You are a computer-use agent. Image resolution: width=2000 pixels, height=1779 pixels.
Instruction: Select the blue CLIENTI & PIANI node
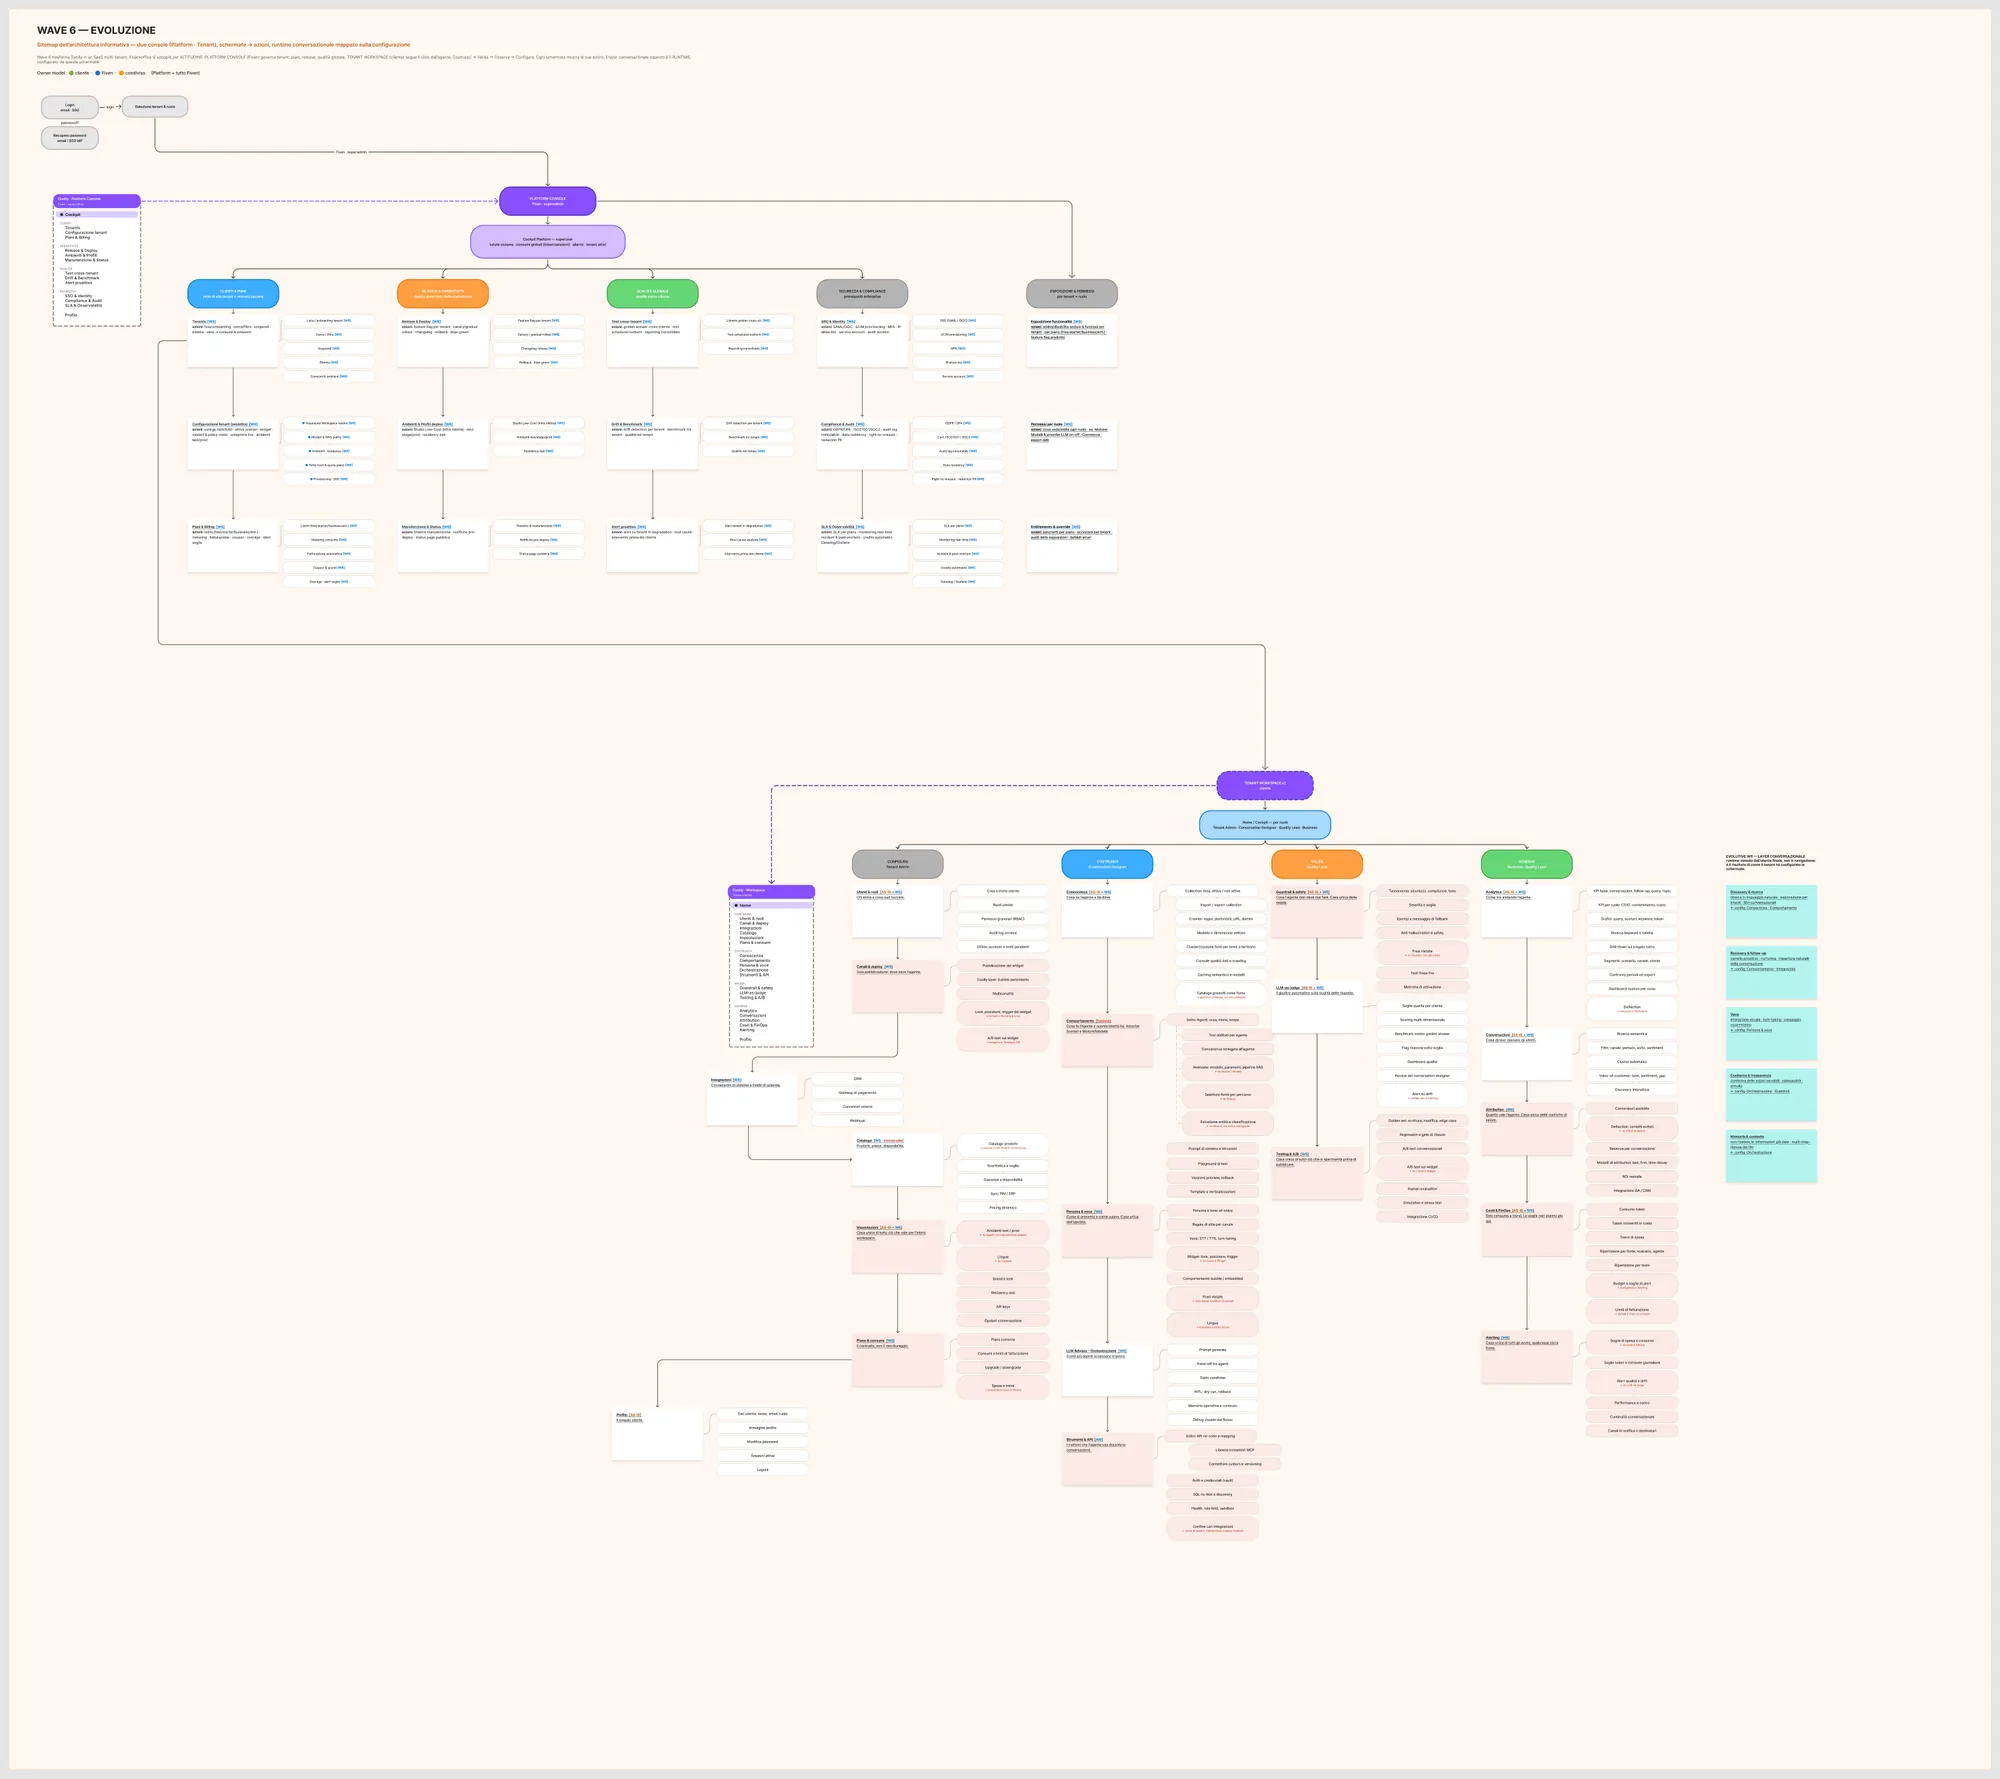coord(233,294)
